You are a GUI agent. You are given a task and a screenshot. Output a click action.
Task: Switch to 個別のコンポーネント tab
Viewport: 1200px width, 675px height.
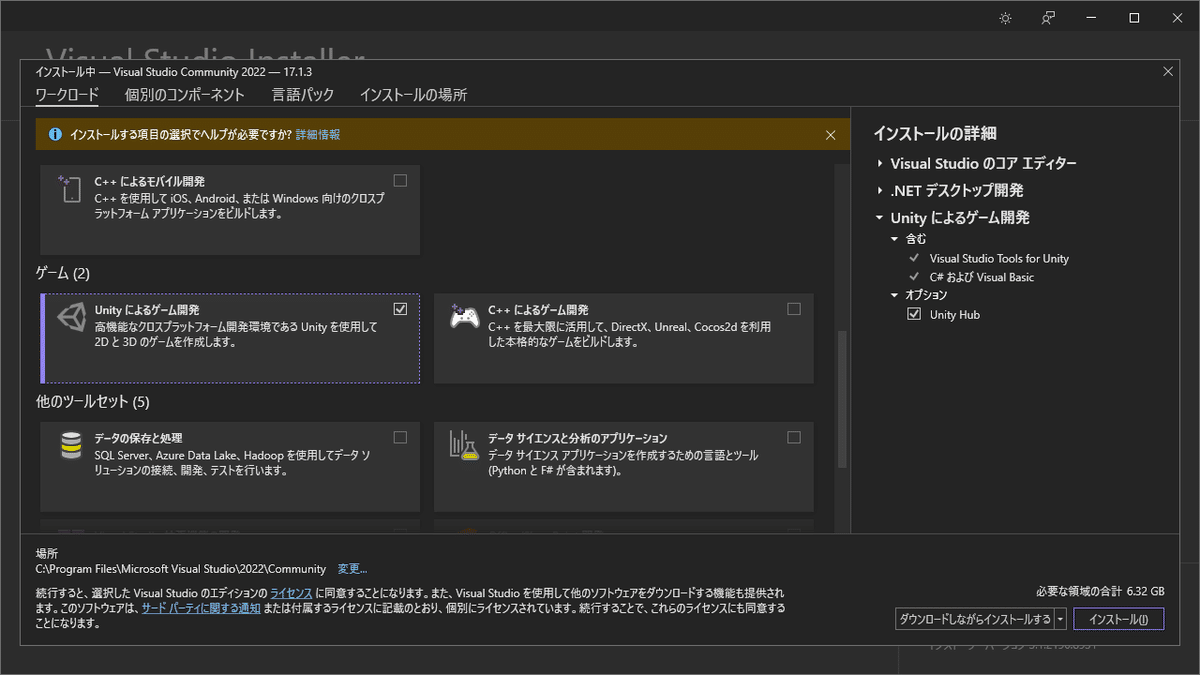[185, 95]
